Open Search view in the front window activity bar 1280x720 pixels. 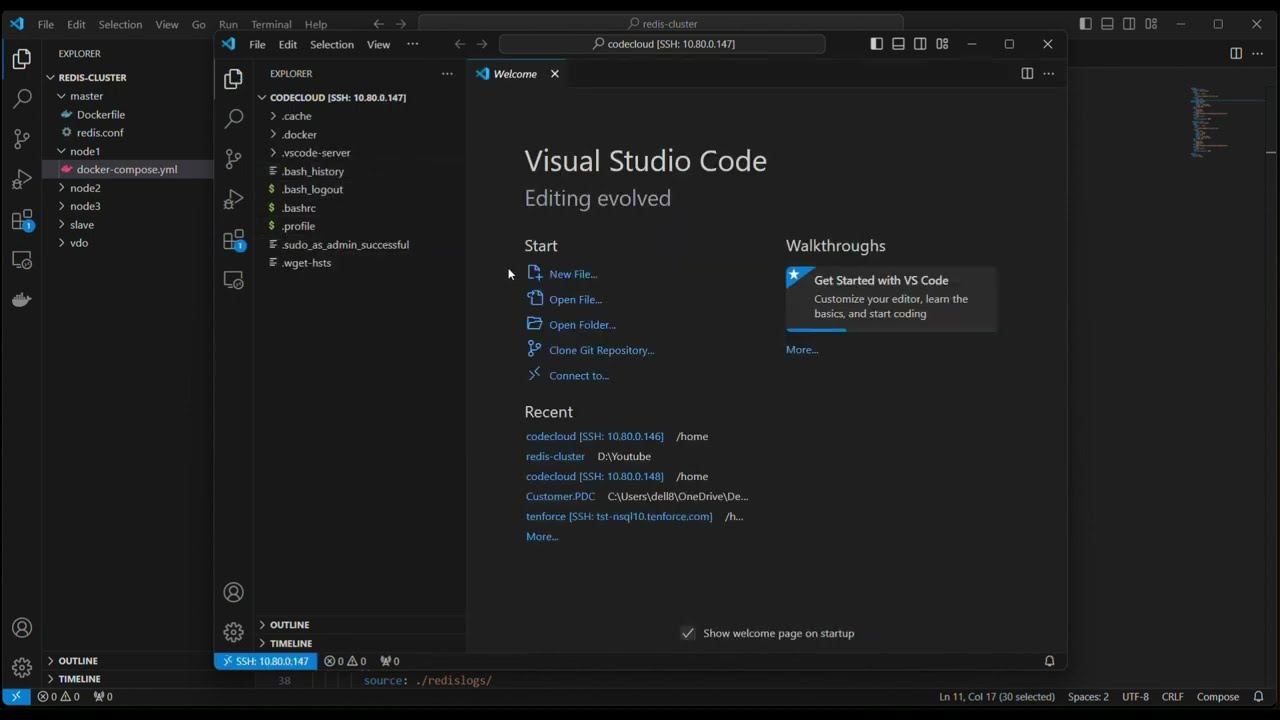tap(233, 119)
